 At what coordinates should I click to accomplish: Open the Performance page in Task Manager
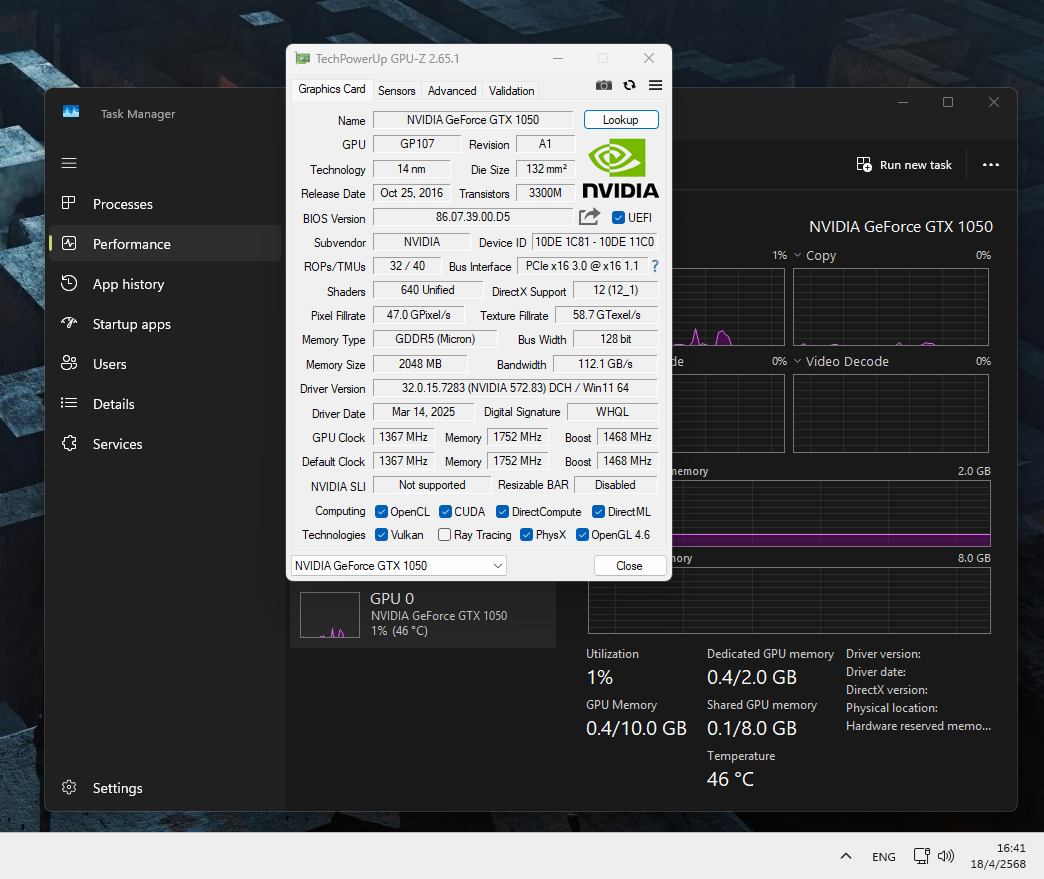[x=165, y=244]
